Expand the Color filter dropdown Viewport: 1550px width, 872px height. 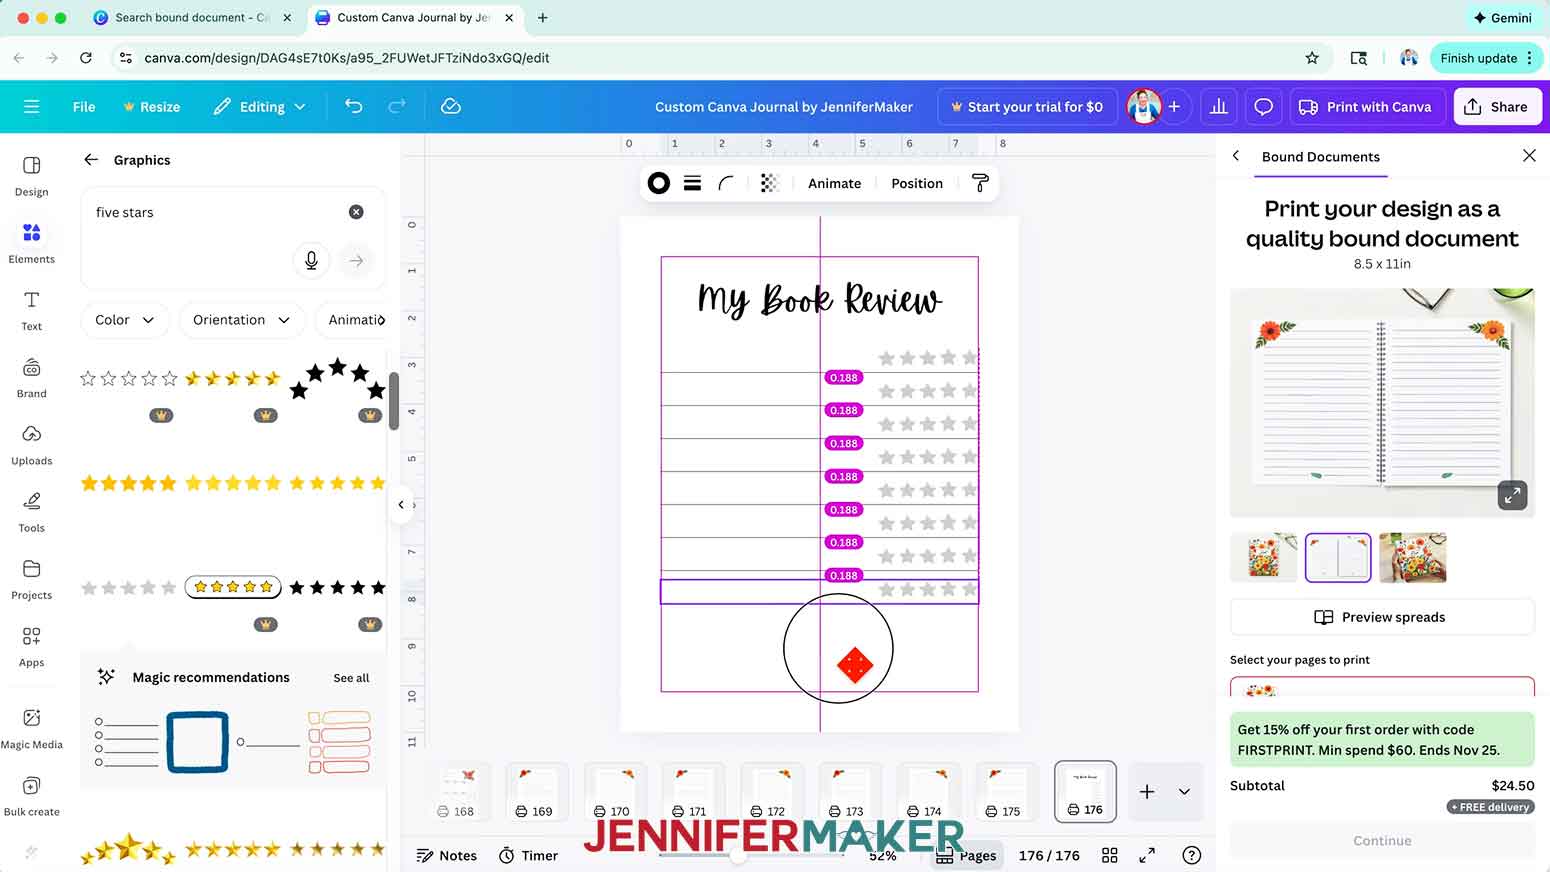(124, 320)
